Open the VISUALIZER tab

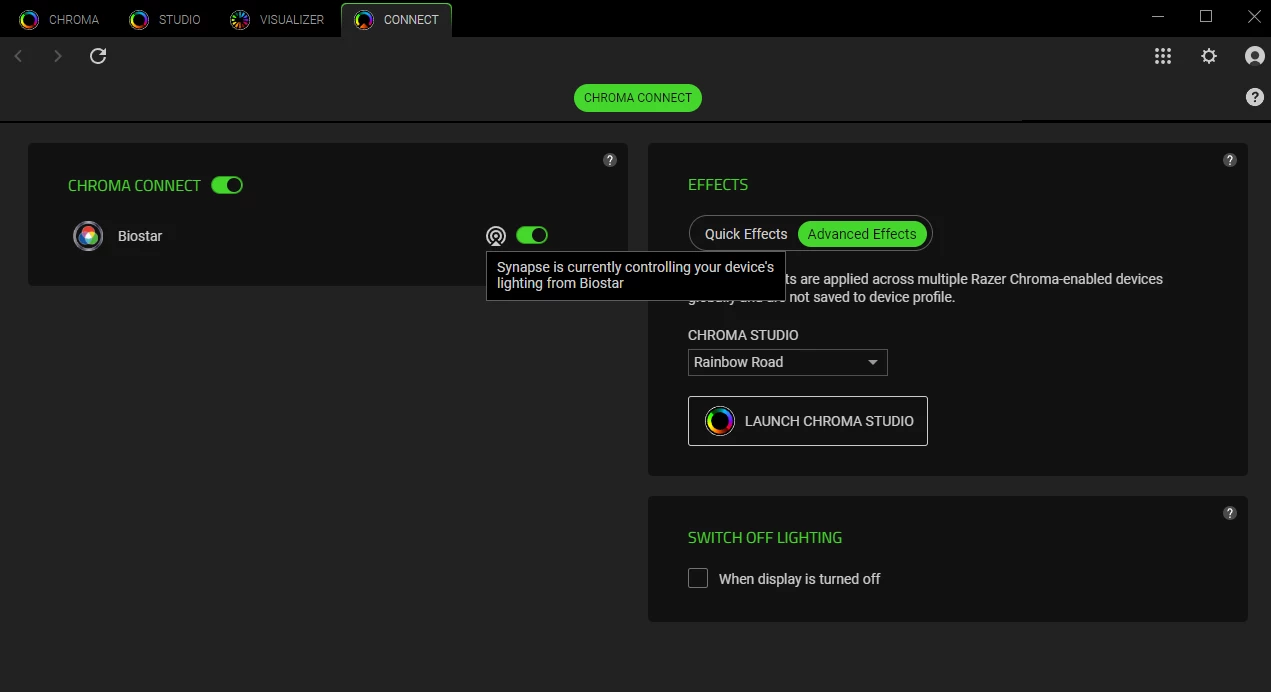277,19
